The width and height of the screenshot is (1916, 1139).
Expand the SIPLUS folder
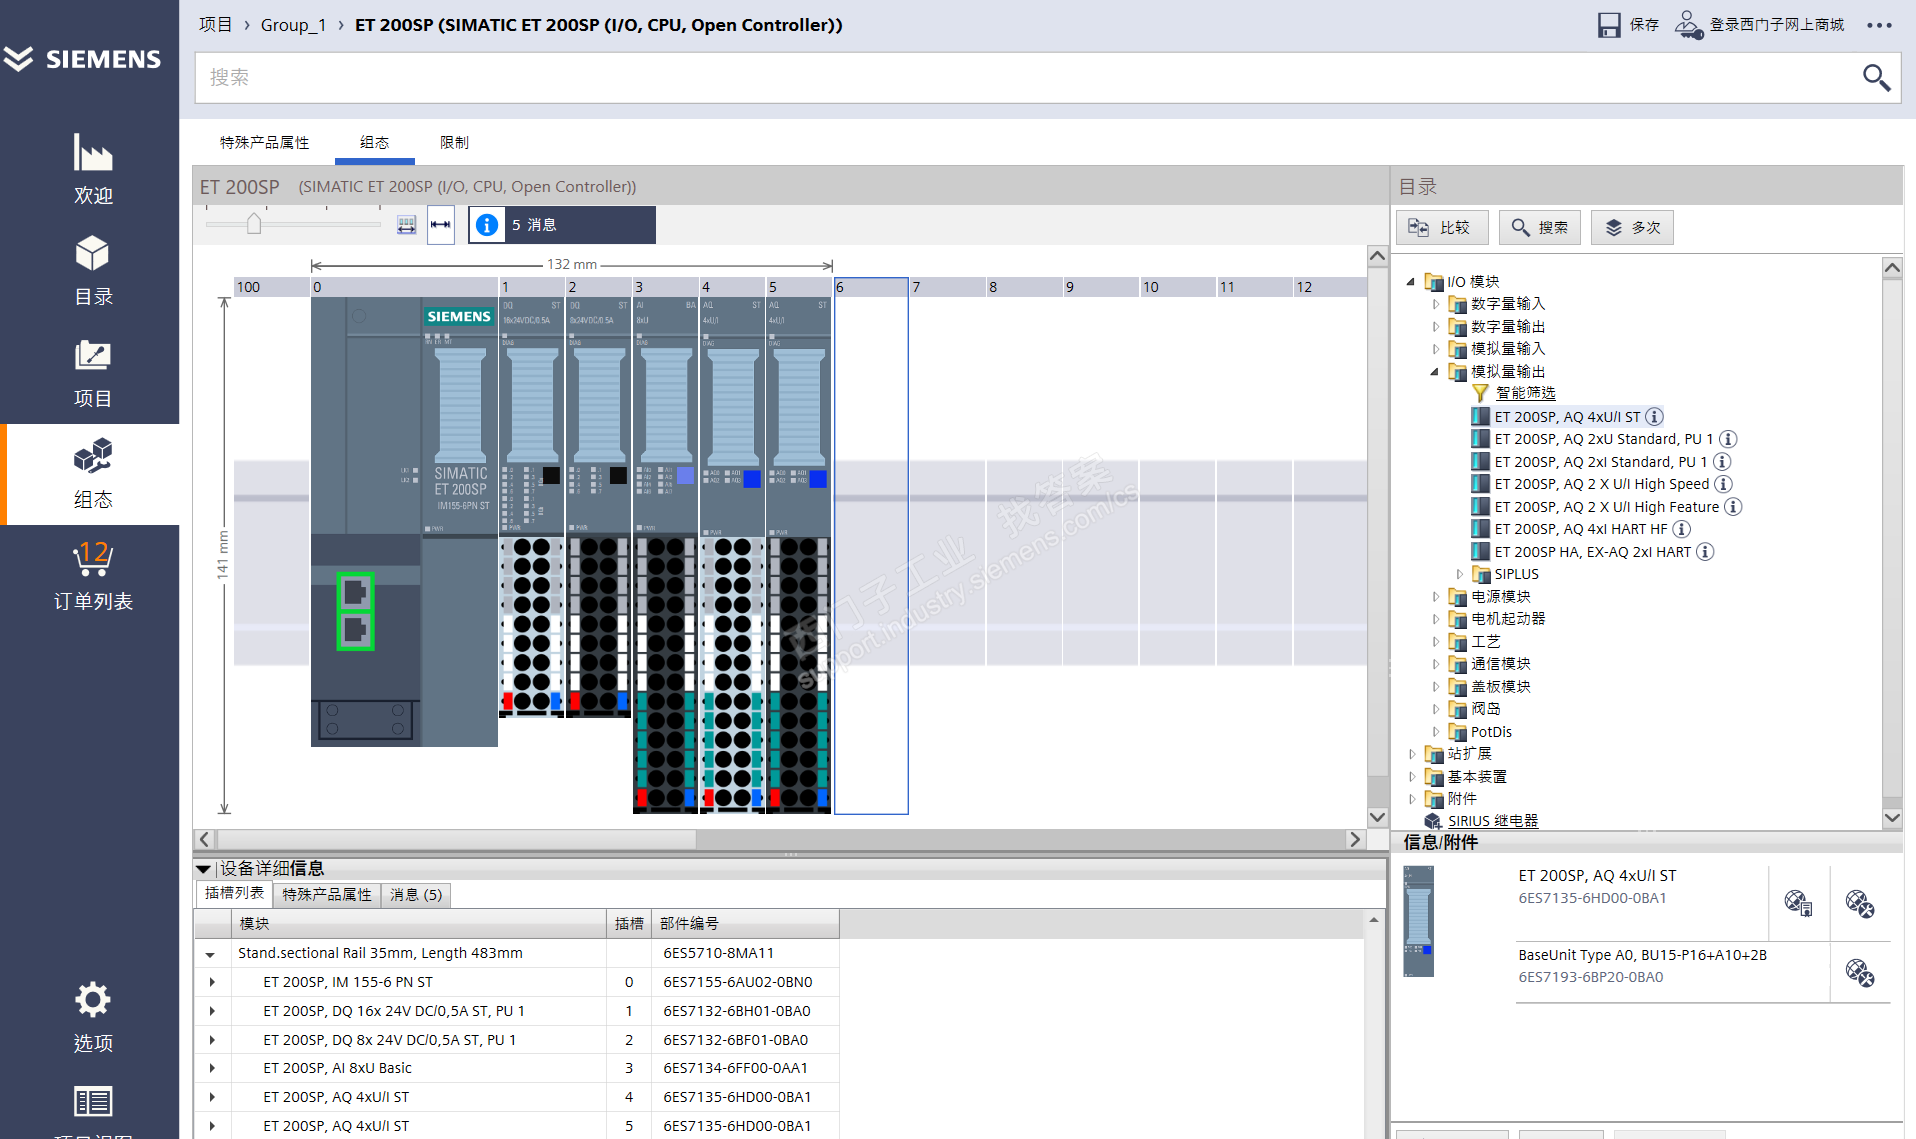click(x=1459, y=574)
